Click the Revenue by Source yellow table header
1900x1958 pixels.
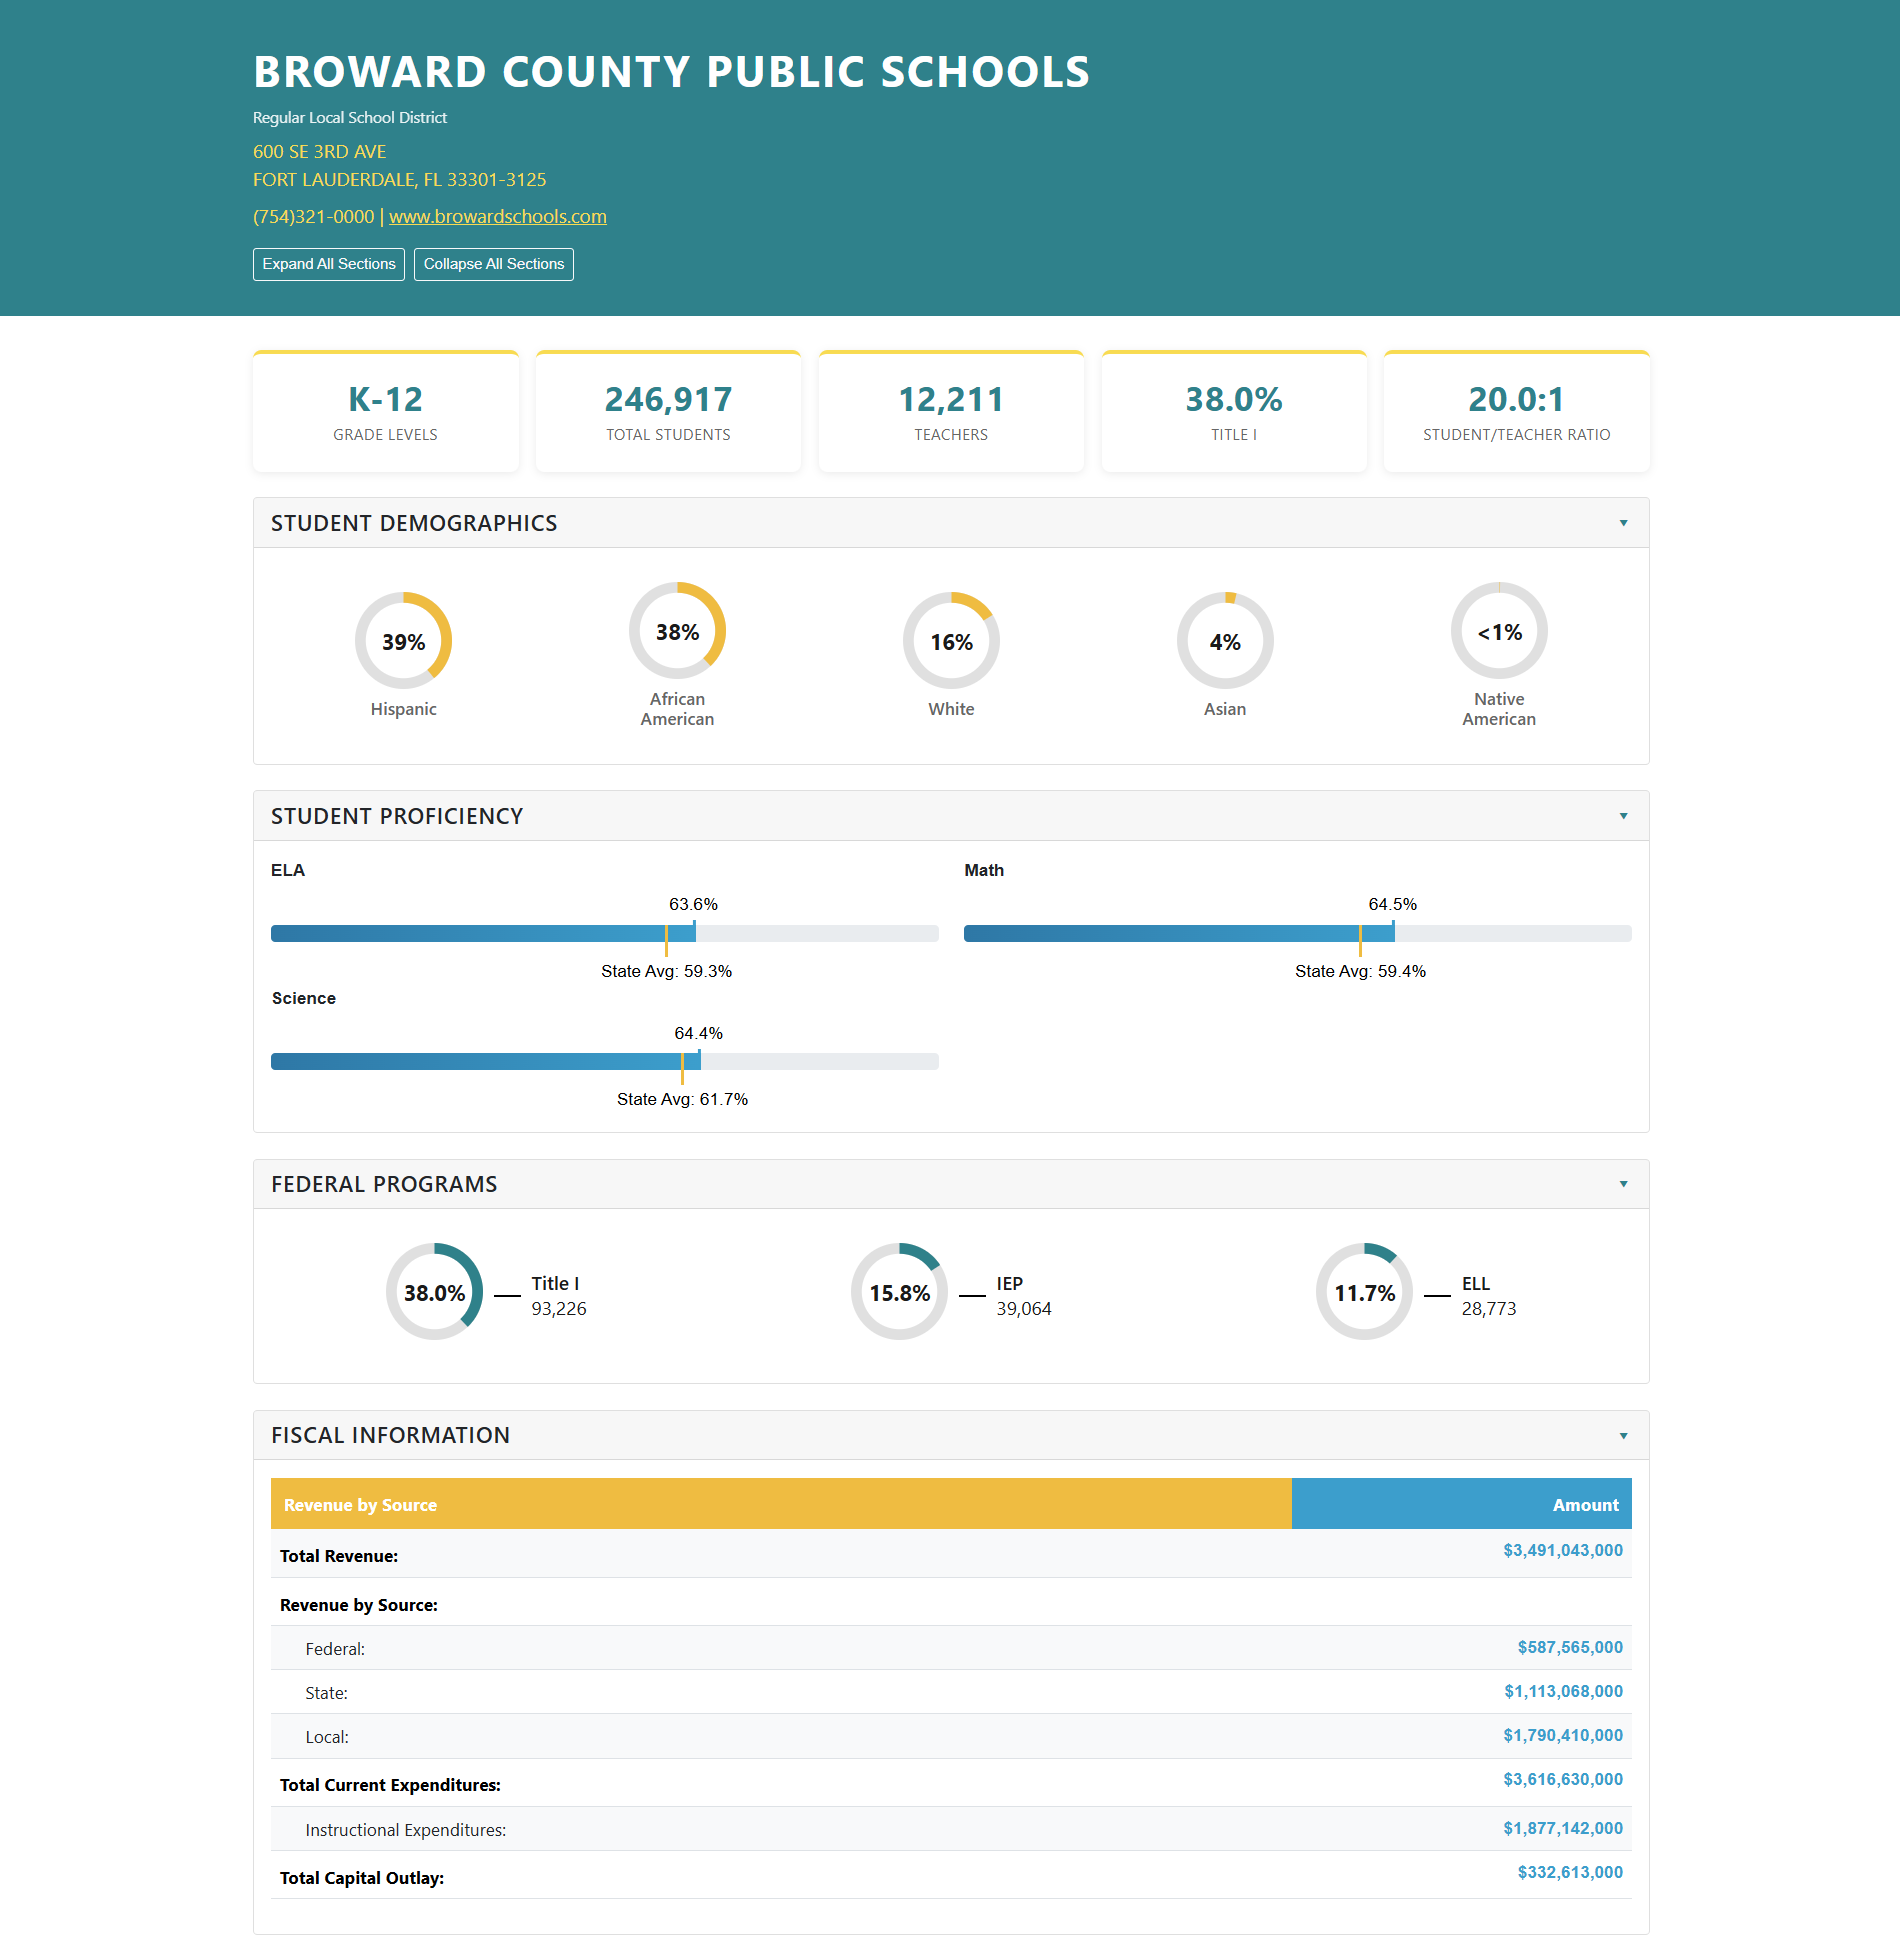click(781, 1504)
